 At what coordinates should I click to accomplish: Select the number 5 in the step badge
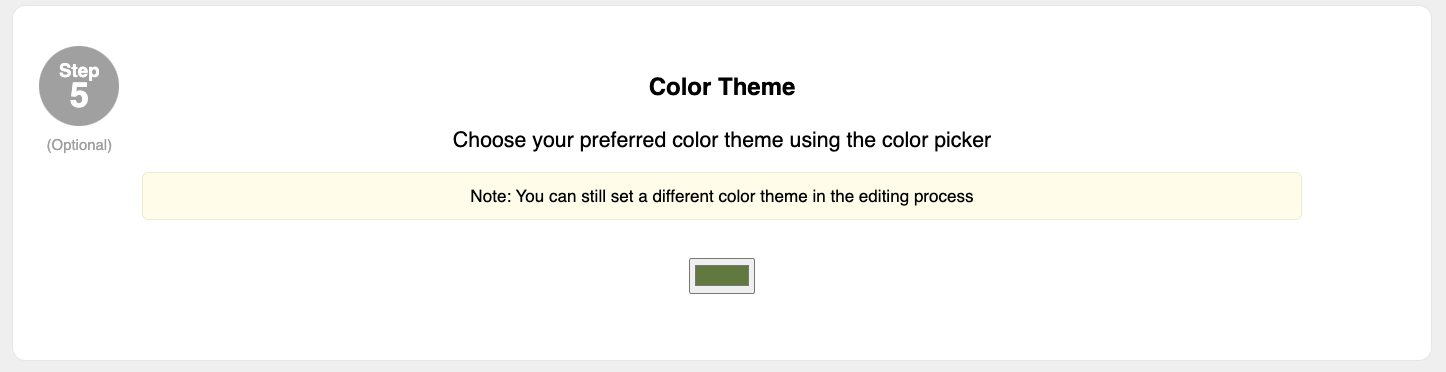[x=79, y=97]
